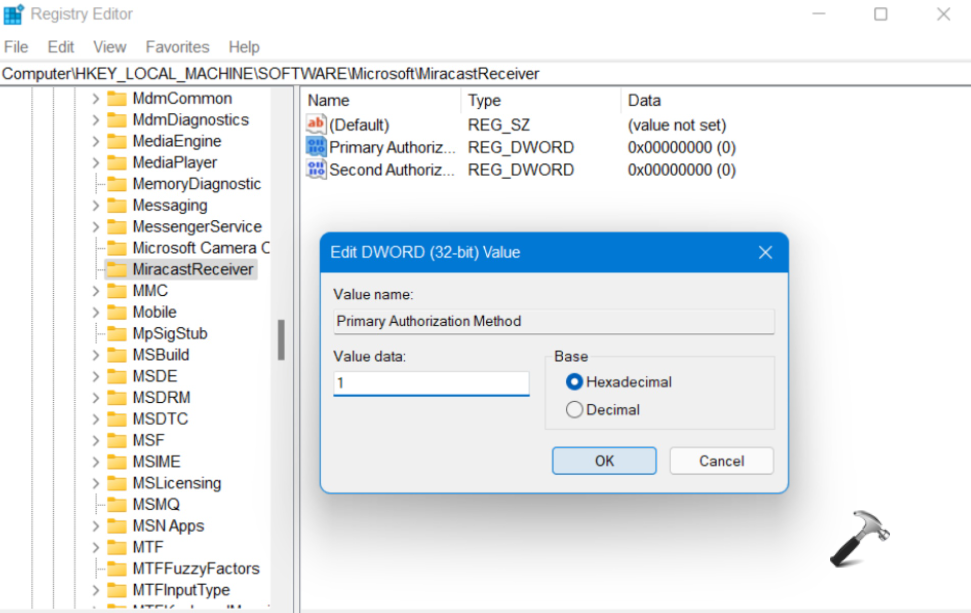This screenshot has width=971, height=613.
Task: Expand the MdmDiagnostics key
Action: tap(95, 120)
